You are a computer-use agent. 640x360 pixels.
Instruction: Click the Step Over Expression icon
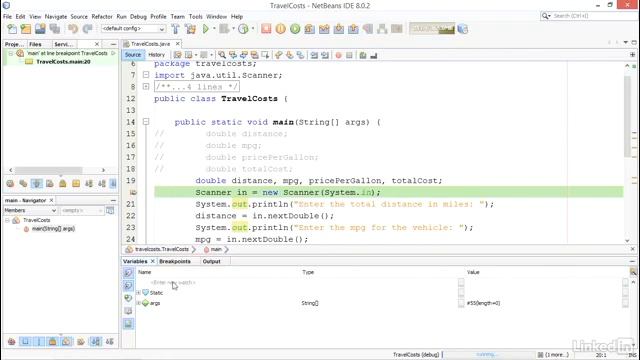click(324, 29)
